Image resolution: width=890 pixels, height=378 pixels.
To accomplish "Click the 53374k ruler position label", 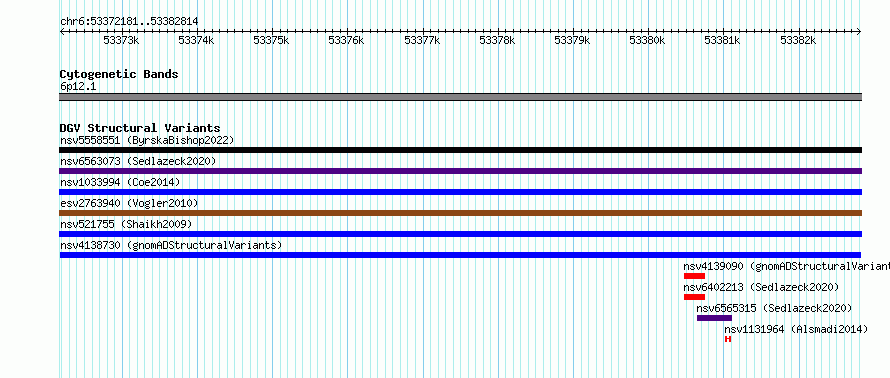I will tap(196, 40).
